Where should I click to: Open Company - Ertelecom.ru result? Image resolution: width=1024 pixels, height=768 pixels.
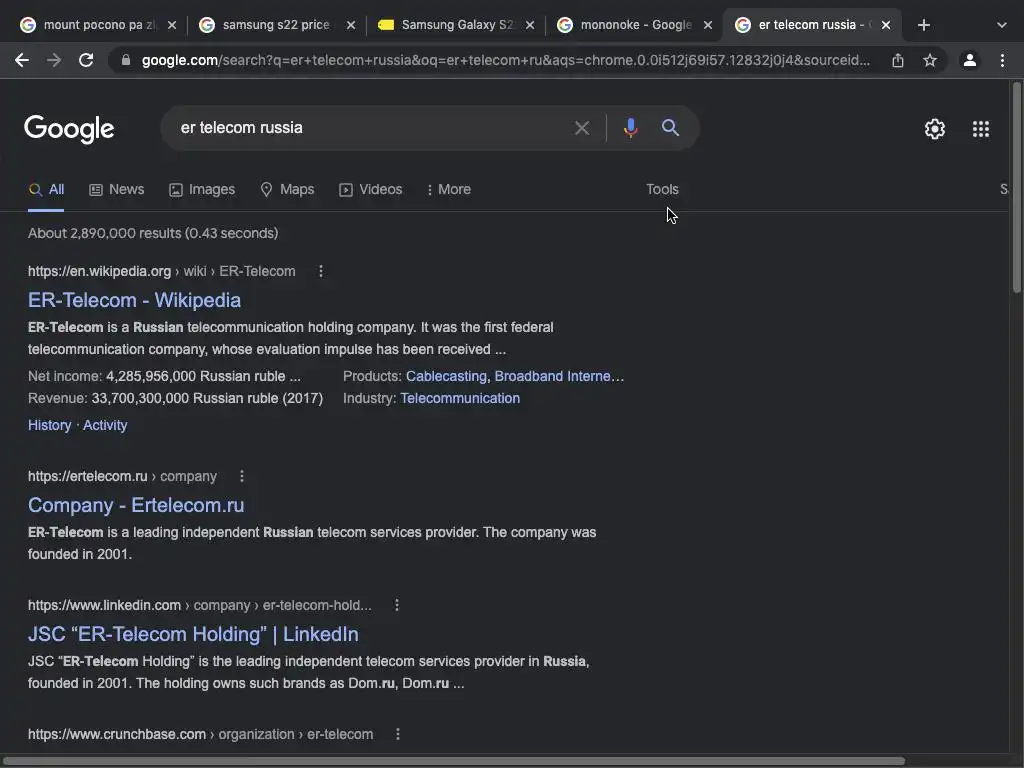(136, 505)
